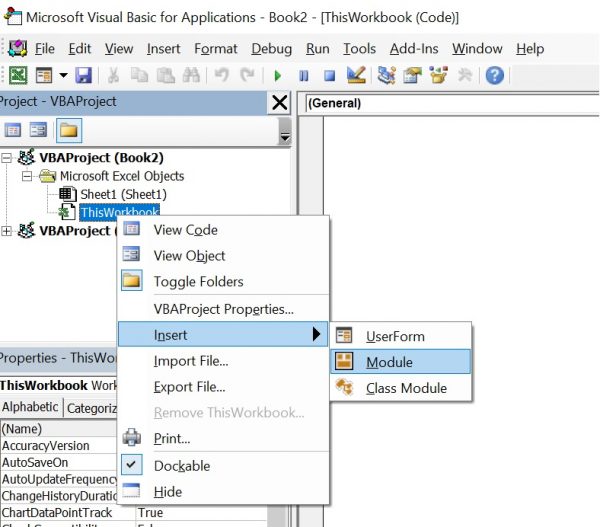
Task: Collapse the VBAProject (Book2) tree node
Action: (x=9, y=158)
